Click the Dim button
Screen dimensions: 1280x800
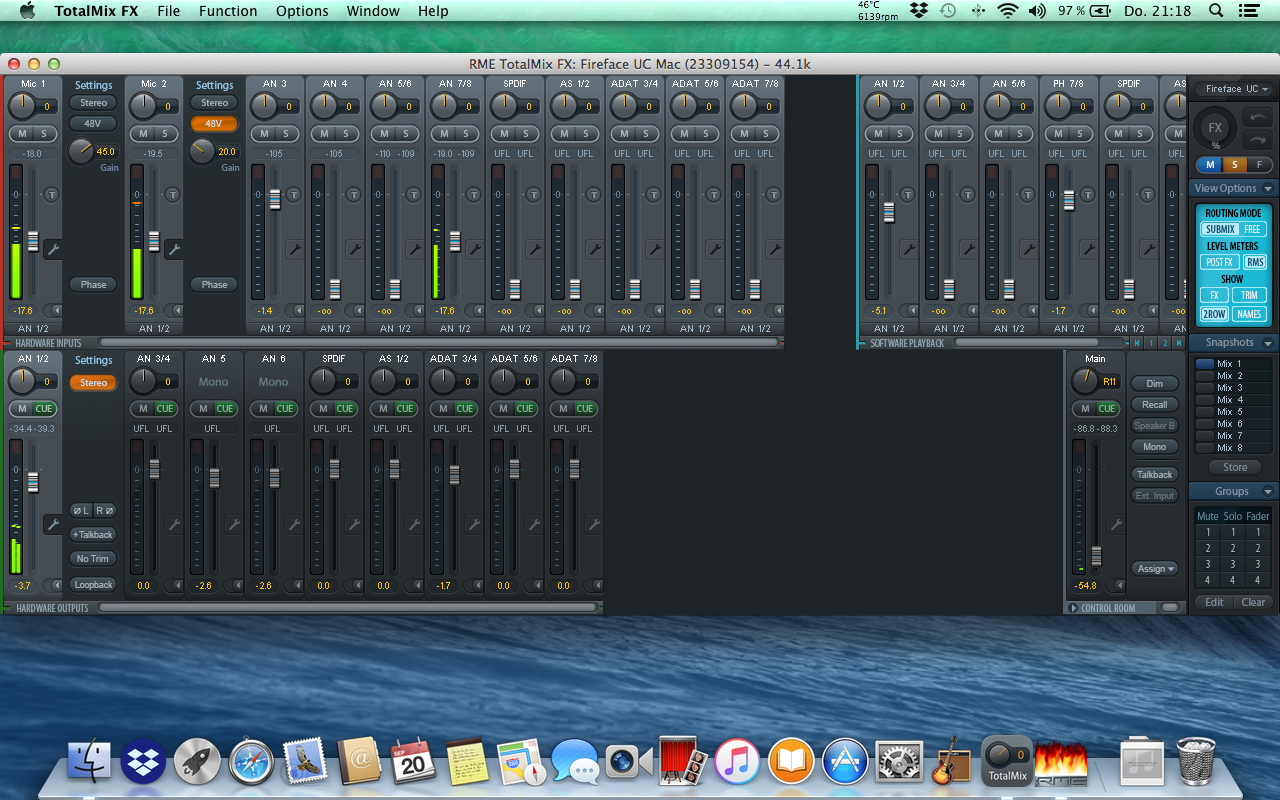(1155, 384)
